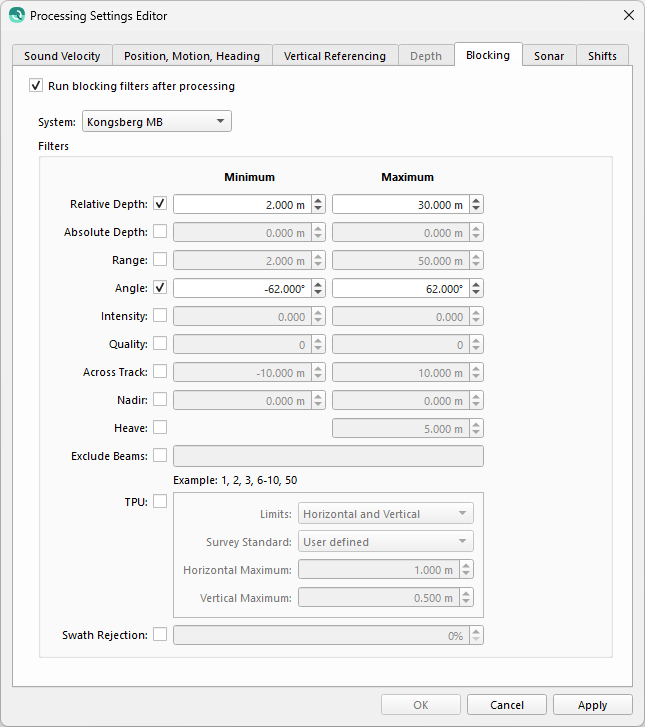Uncheck Run blocking filters after processing
The width and height of the screenshot is (645, 727).
coord(37,86)
